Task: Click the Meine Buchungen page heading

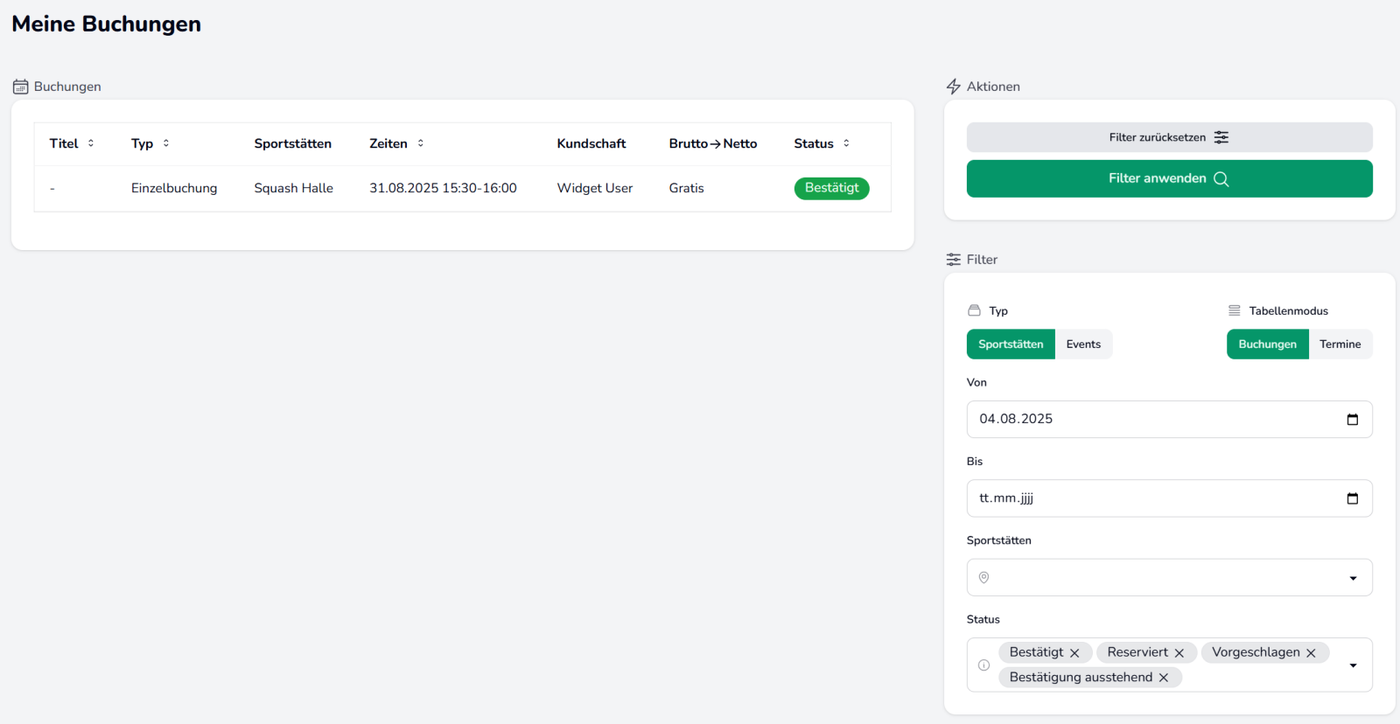Action: point(106,24)
